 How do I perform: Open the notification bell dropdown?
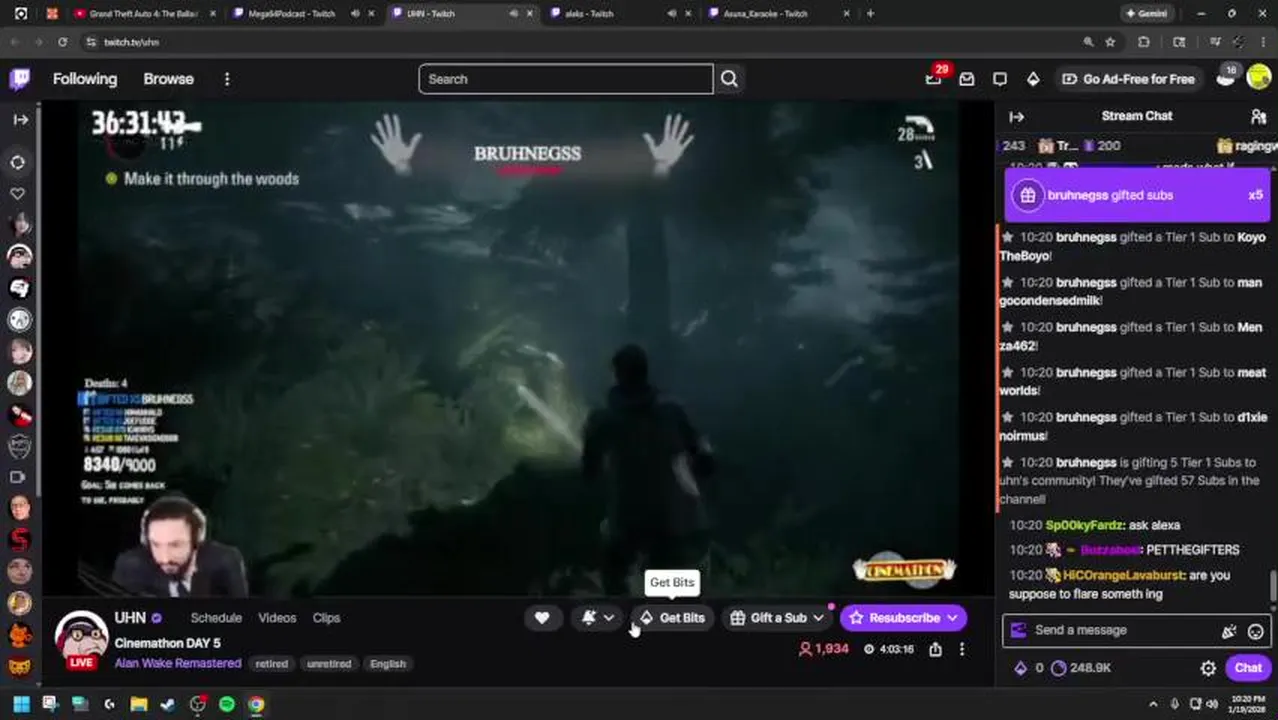598,618
